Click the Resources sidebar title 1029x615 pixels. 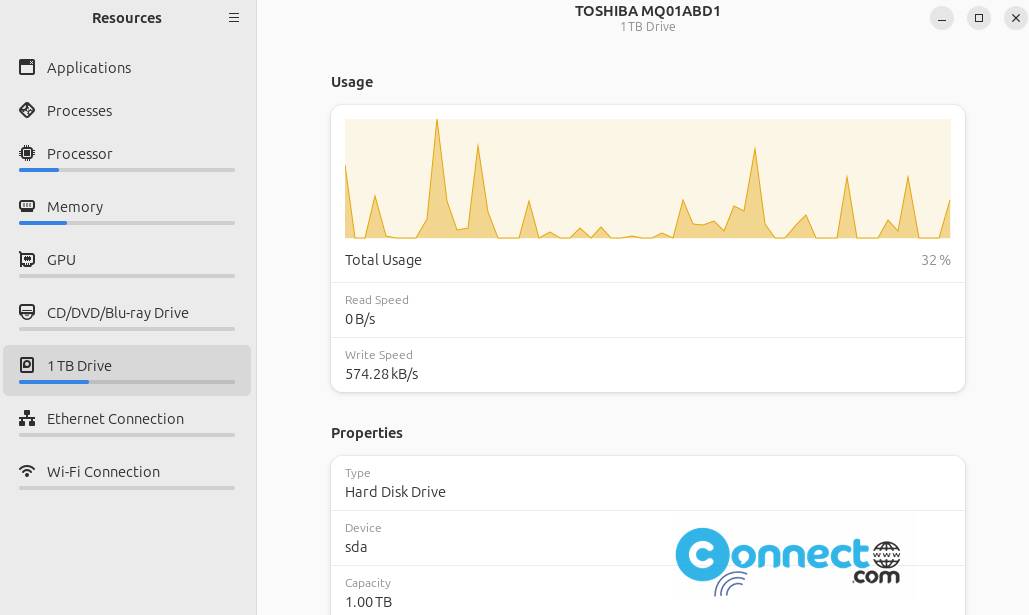pos(127,18)
